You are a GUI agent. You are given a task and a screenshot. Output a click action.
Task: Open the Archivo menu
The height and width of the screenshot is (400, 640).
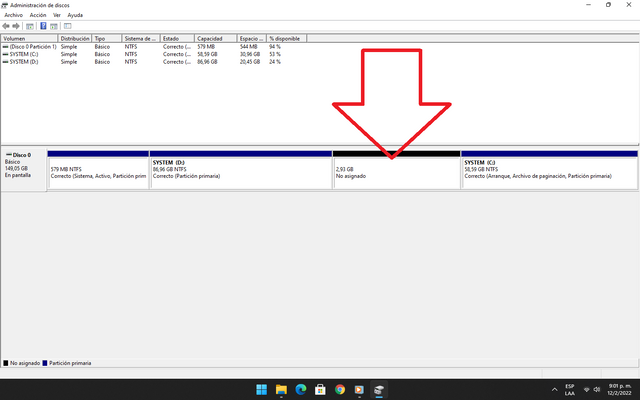[13, 15]
